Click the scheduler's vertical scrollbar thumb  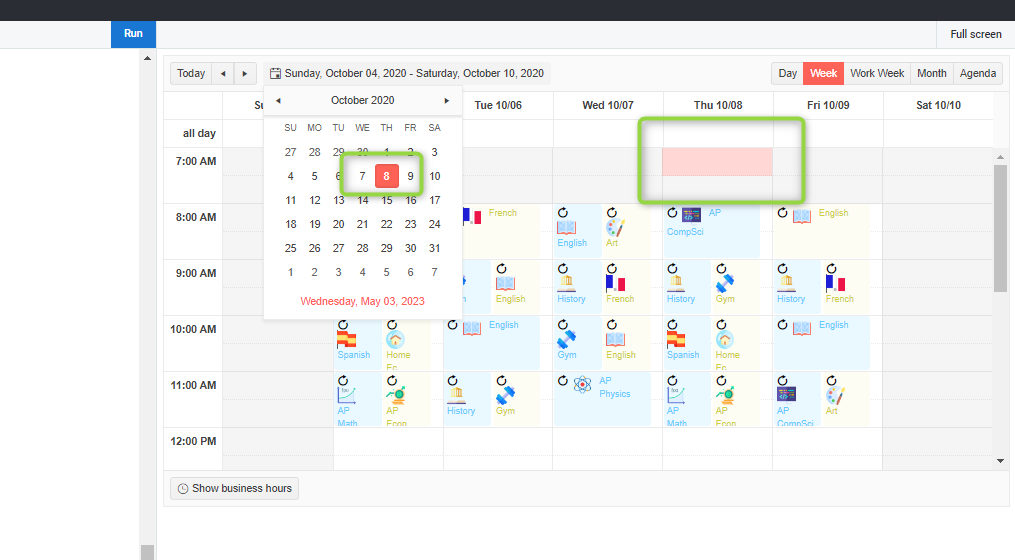(1000, 228)
